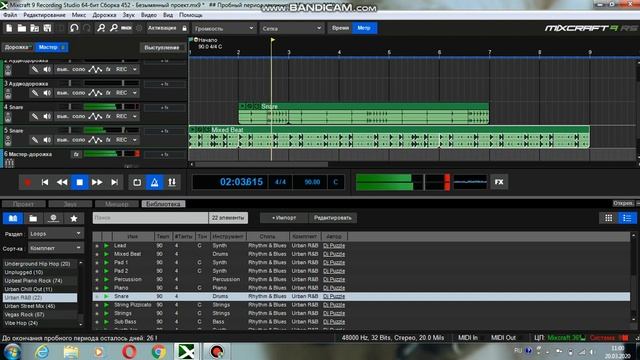The height and width of the screenshot is (360, 640).
Task: Toggle the metronome icon in the transport bar
Action: [x=155, y=182]
